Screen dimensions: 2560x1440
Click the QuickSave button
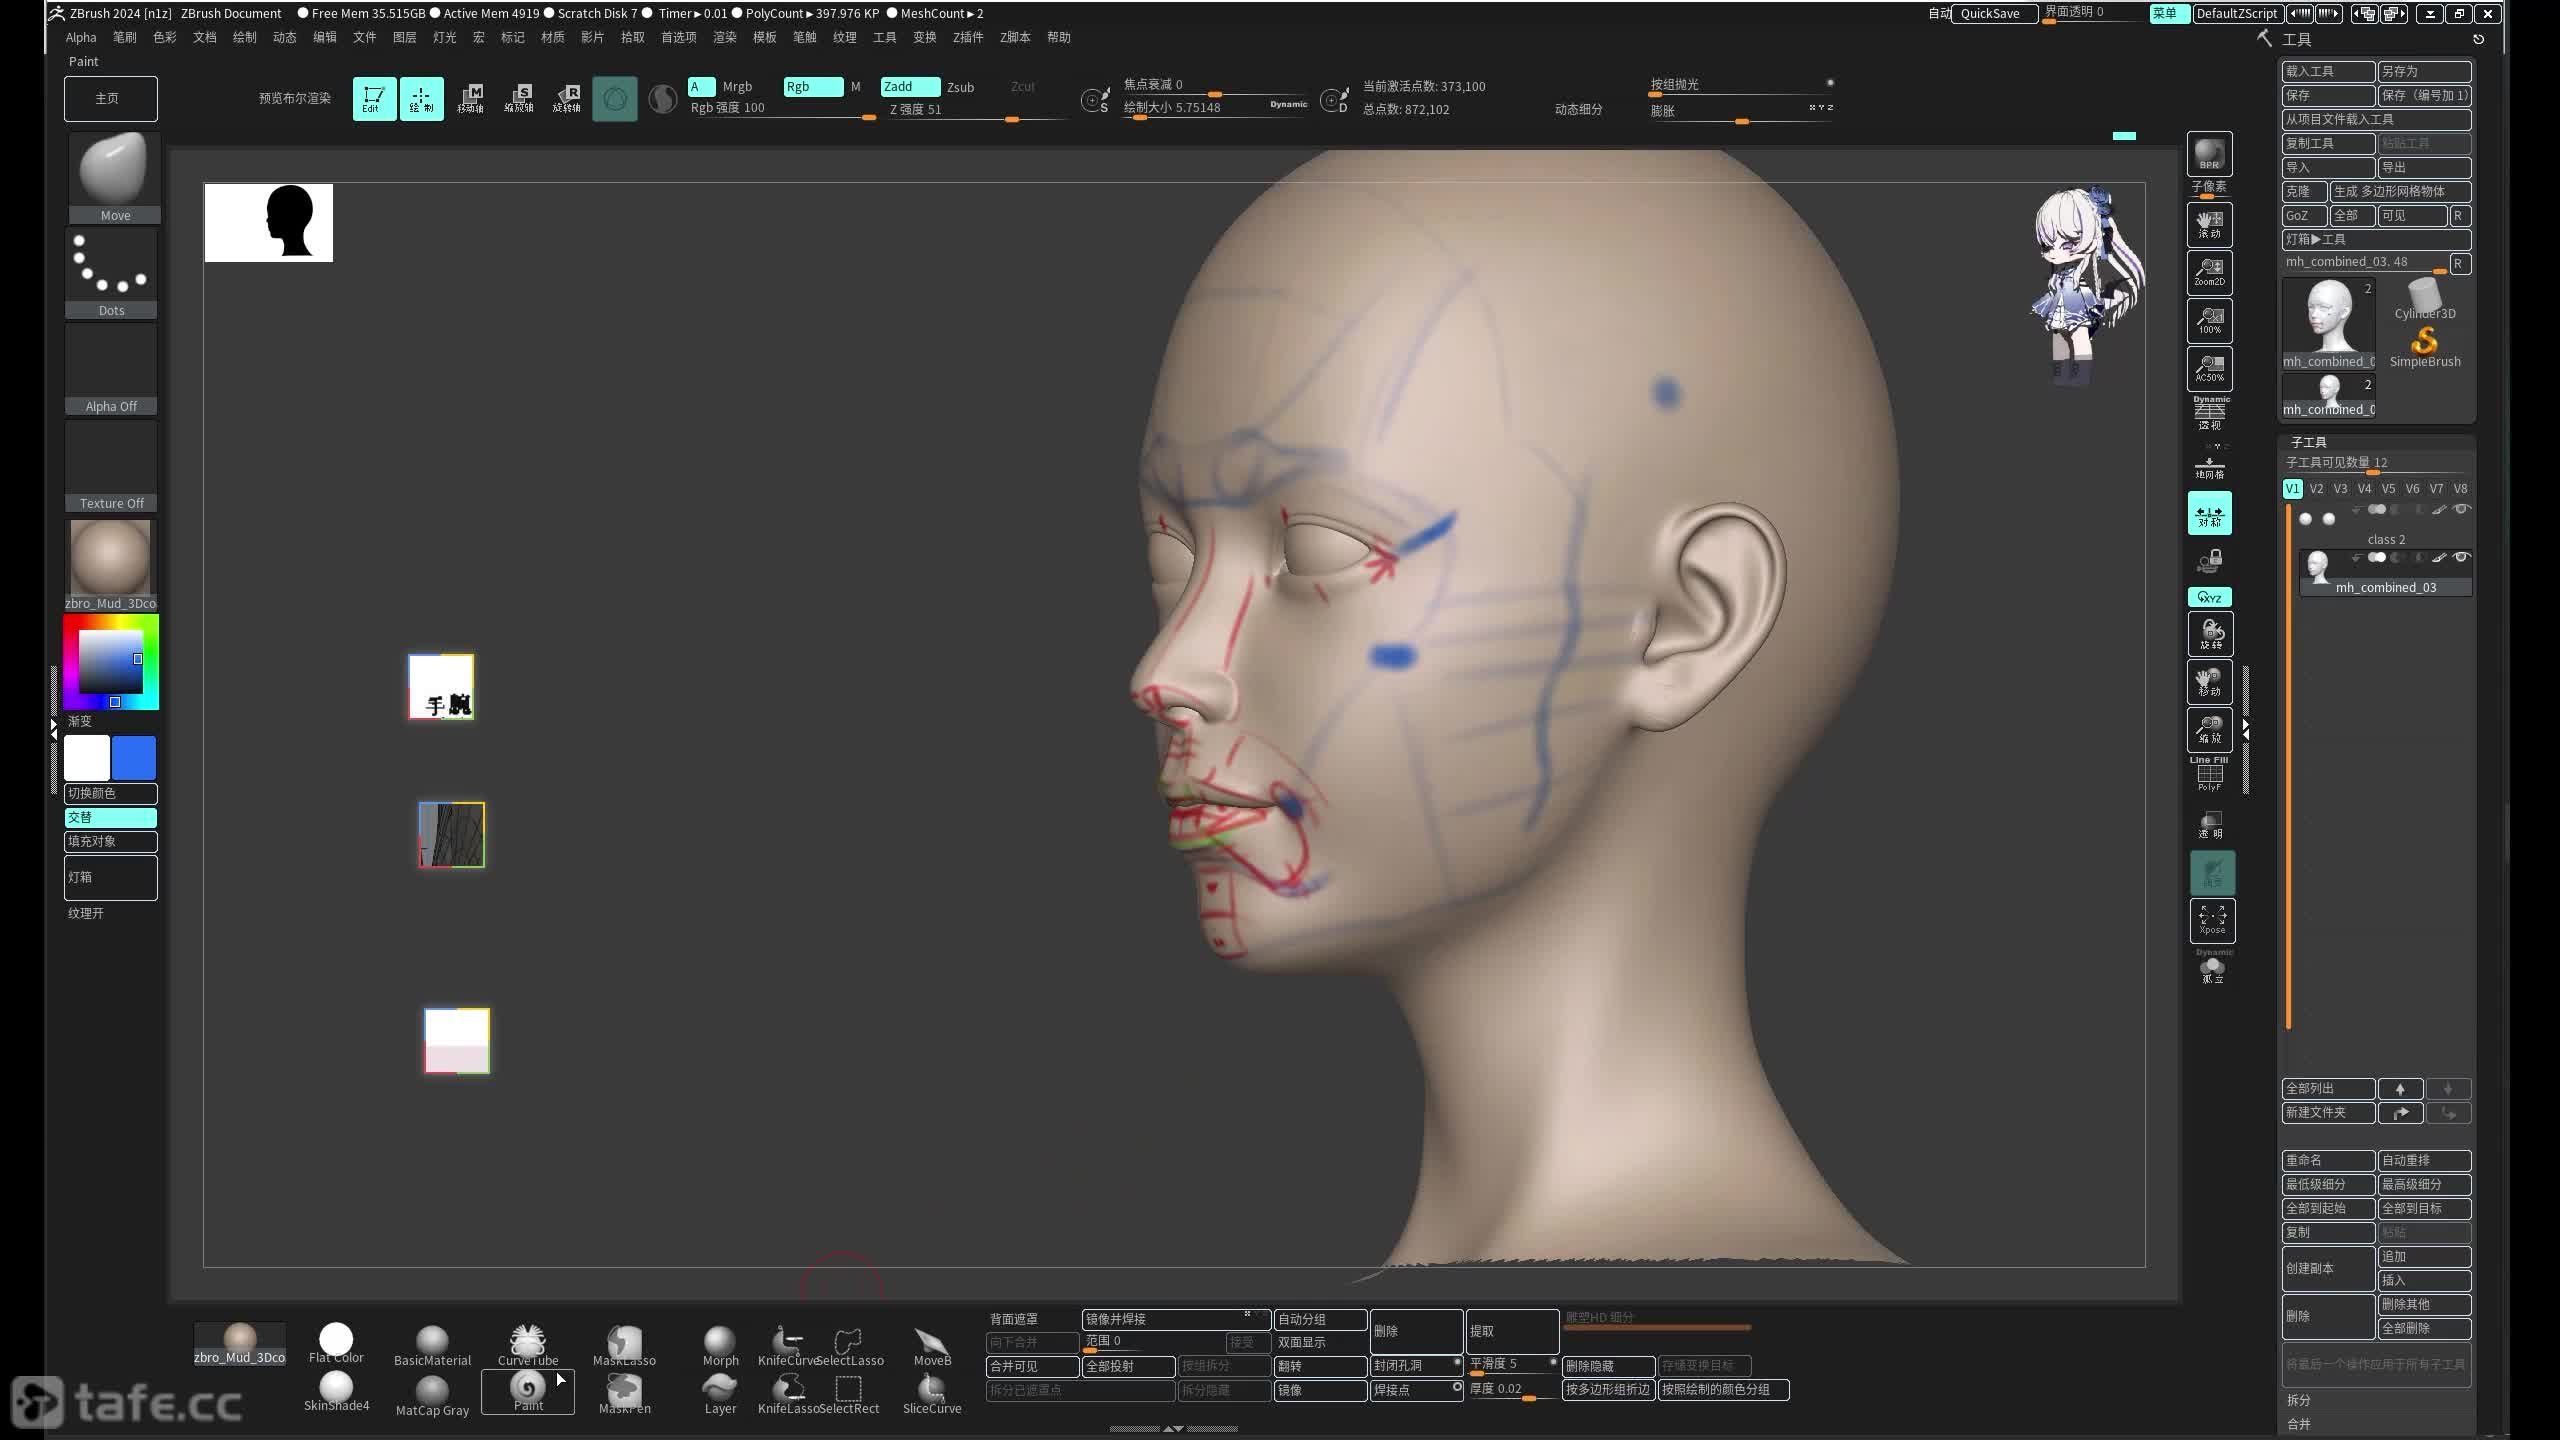tap(1994, 13)
